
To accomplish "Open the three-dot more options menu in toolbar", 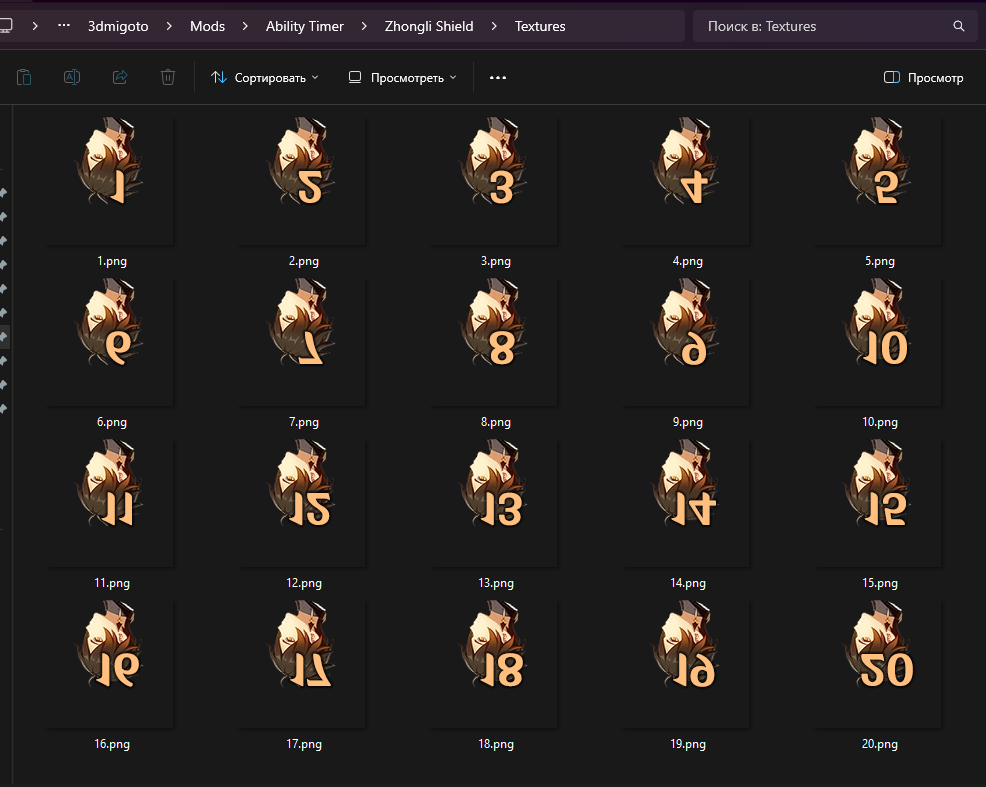I will tap(498, 77).
